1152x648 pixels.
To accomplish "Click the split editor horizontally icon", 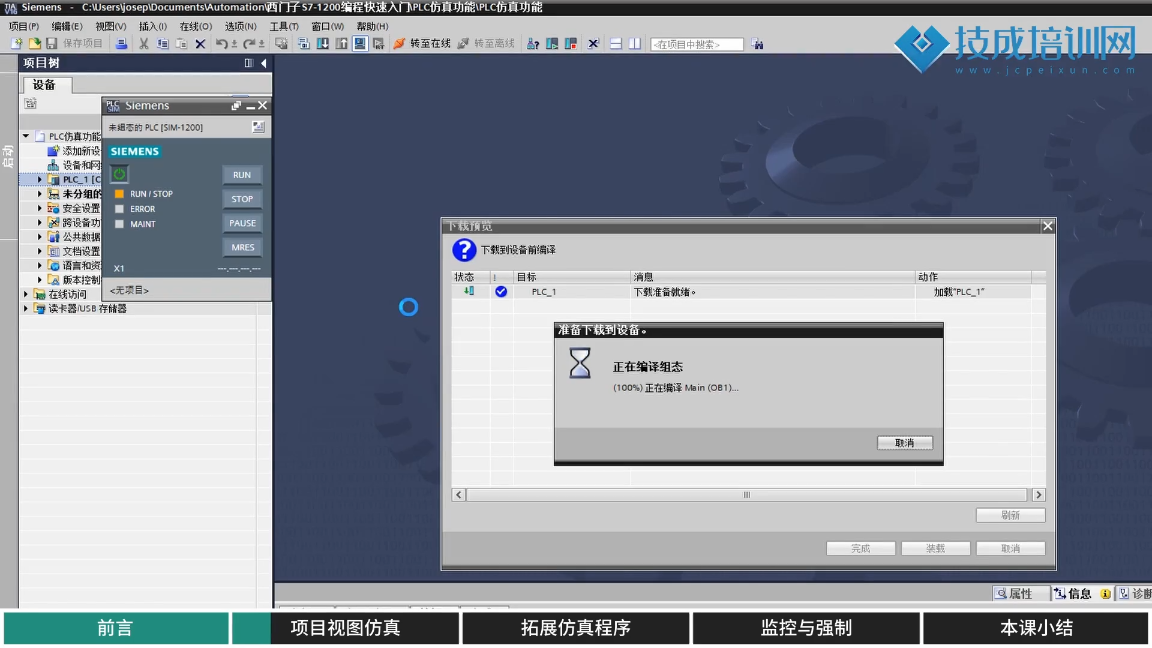I will [x=616, y=44].
